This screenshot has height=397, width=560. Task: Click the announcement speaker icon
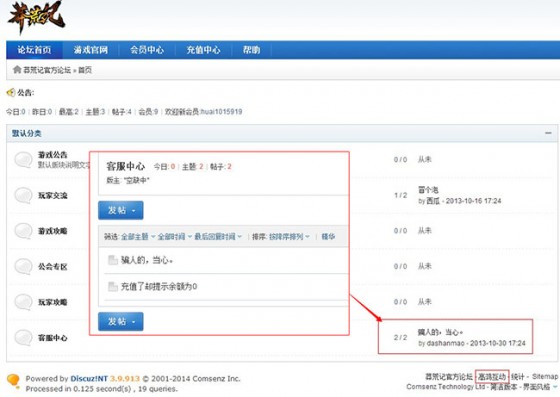(11, 92)
